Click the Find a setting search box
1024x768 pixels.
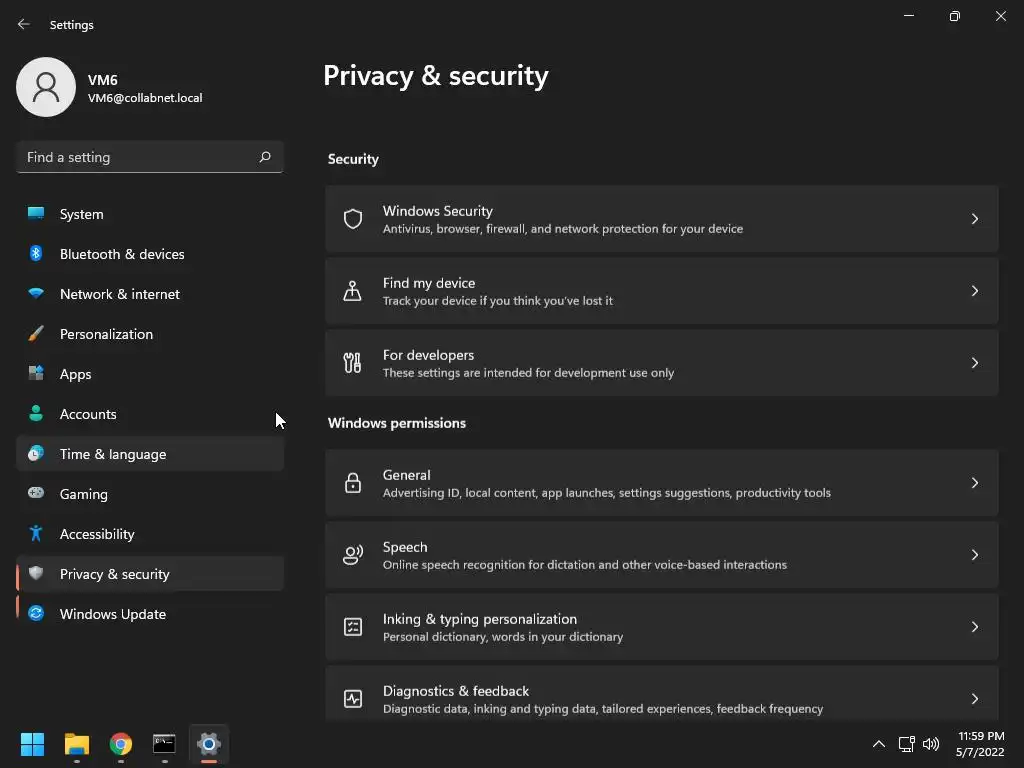coord(140,157)
